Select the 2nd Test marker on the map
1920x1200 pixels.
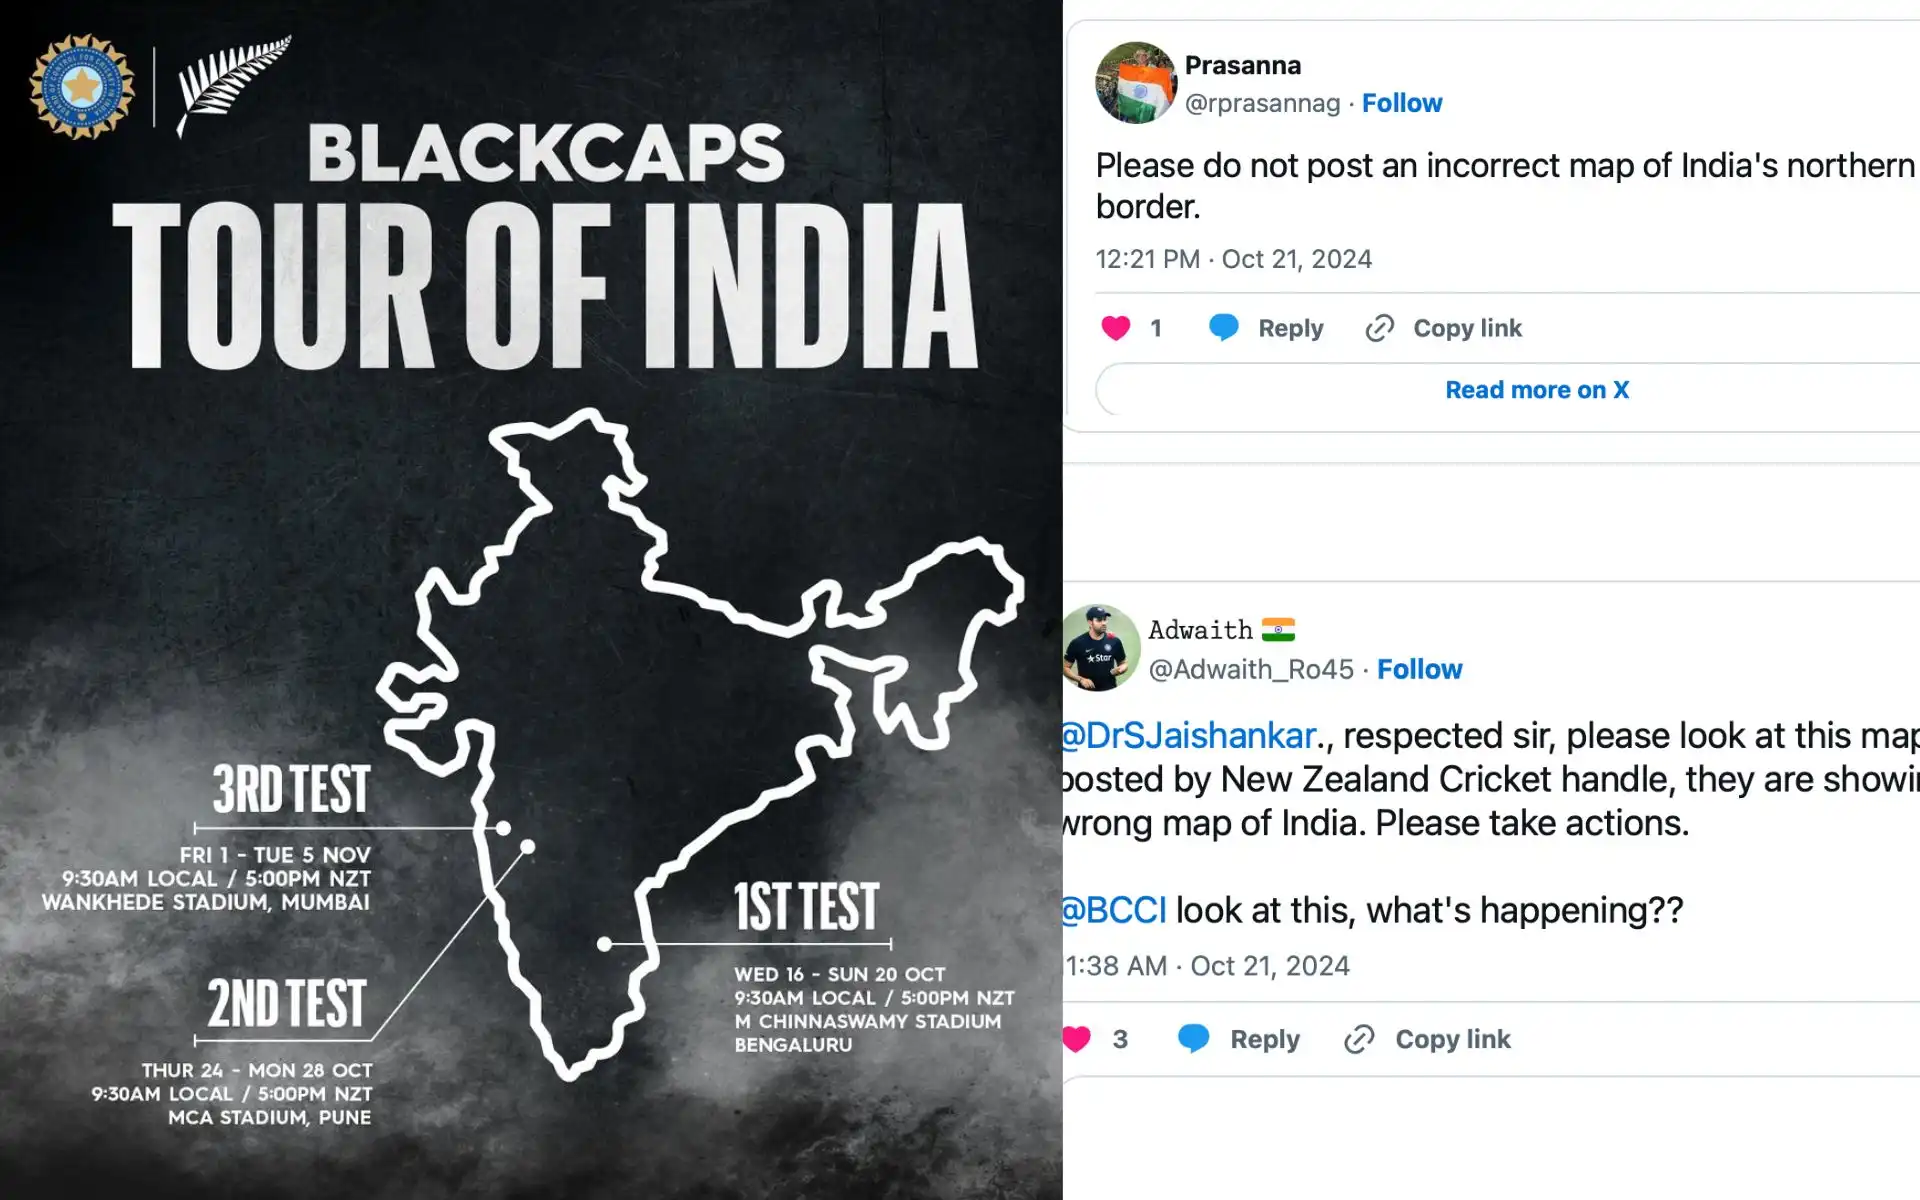click(527, 846)
